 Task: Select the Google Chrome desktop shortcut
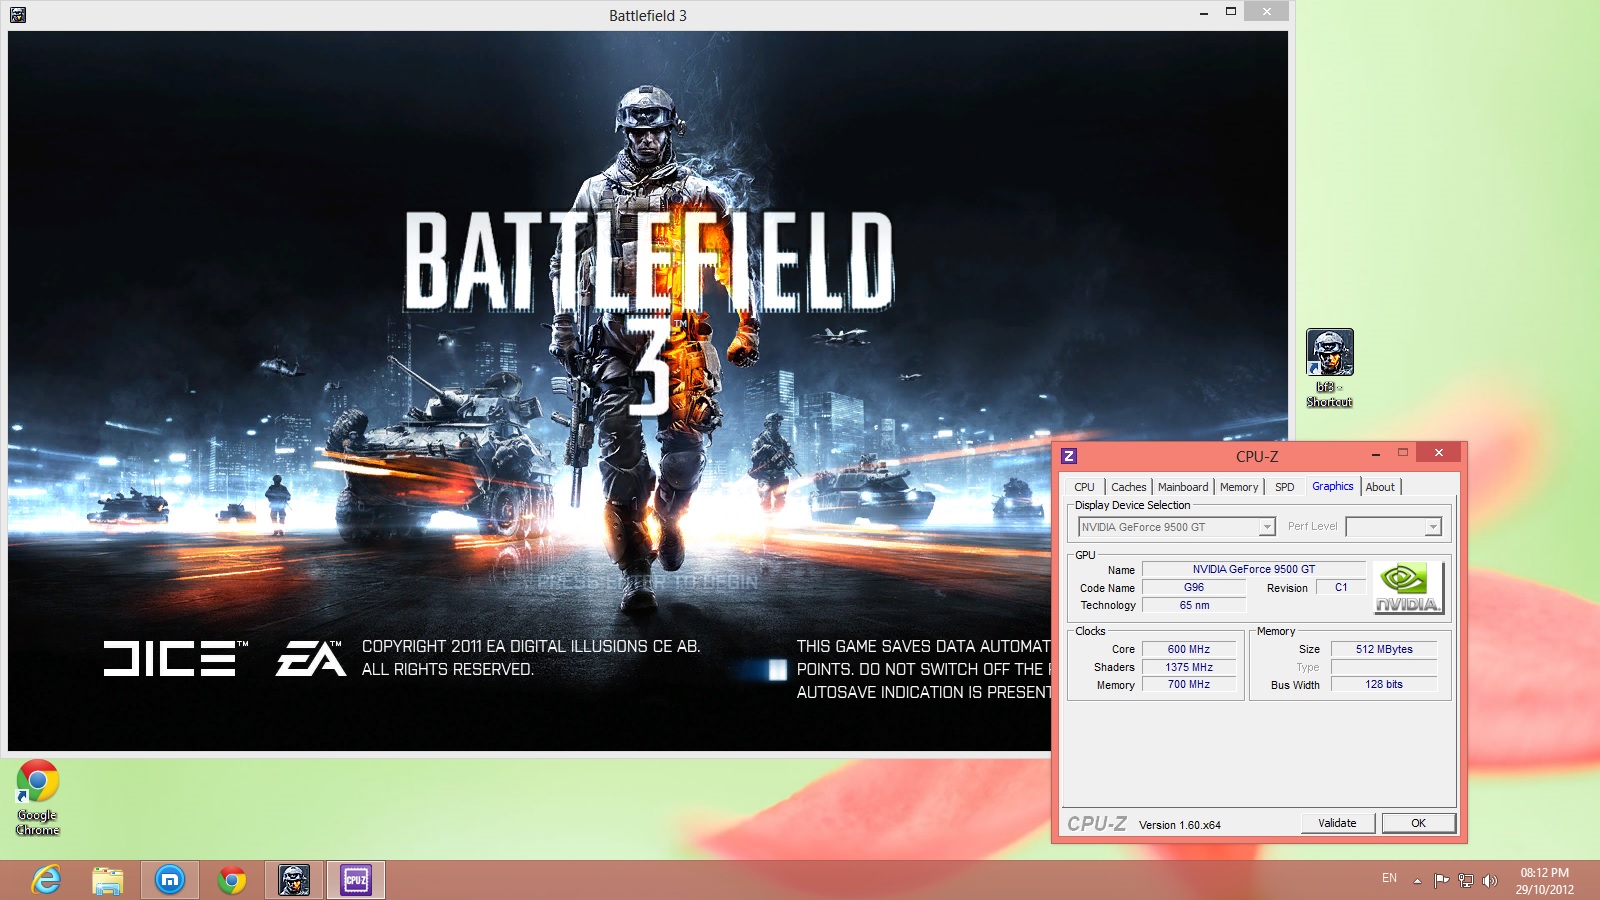click(38, 798)
